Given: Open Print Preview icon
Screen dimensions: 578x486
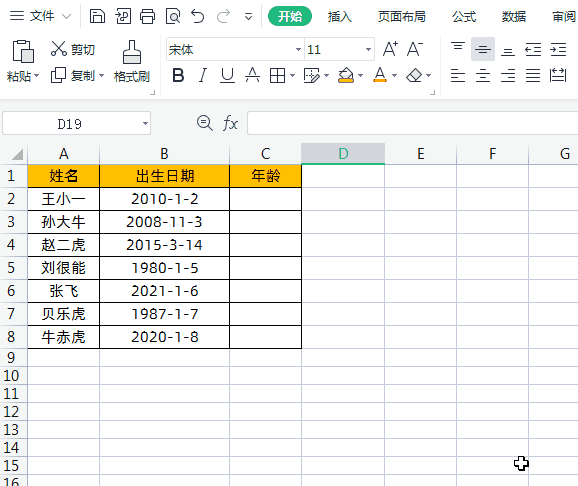Looking at the screenshot, I should point(173,16).
